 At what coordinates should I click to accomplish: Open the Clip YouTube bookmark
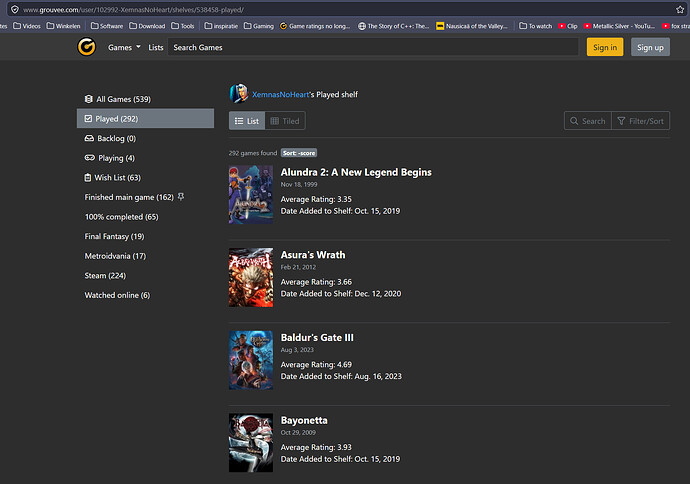(x=568, y=26)
